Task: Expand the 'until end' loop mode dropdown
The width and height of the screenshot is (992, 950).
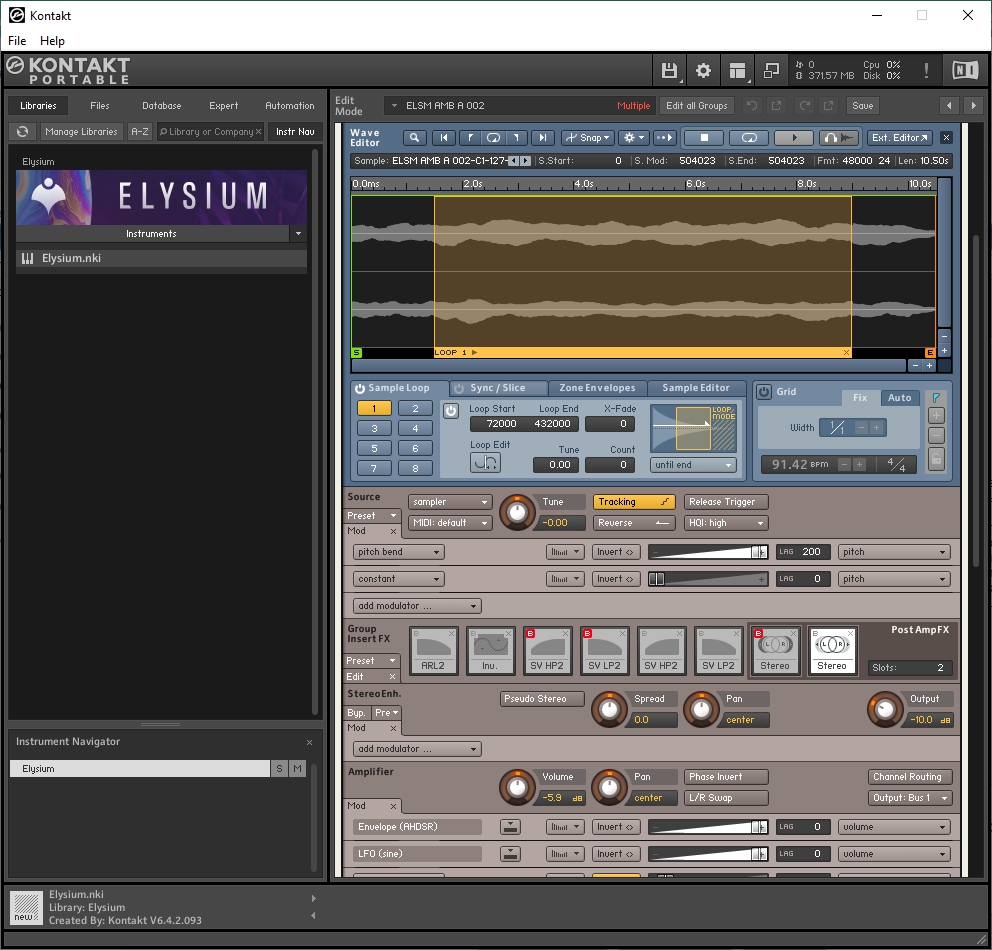Action: (693, 465)
